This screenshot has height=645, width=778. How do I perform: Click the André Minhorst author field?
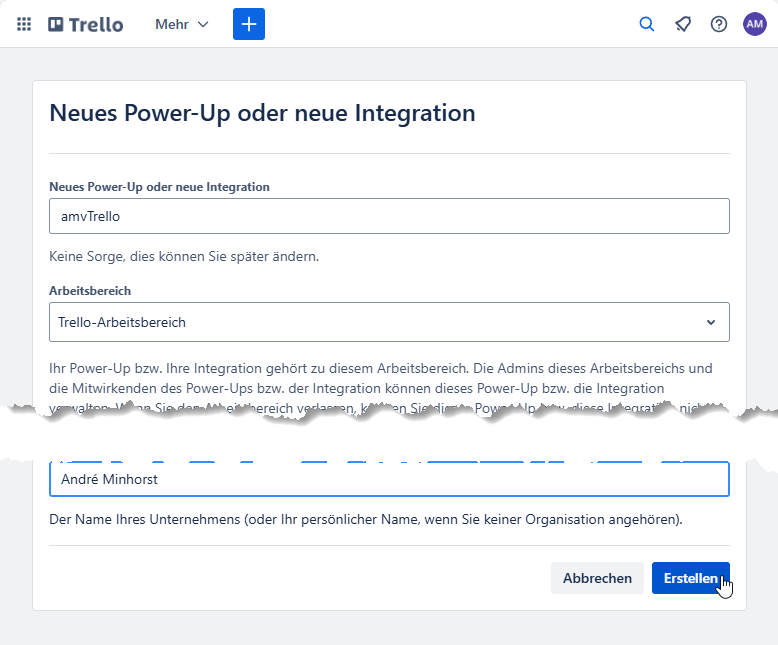click(388, 479)
